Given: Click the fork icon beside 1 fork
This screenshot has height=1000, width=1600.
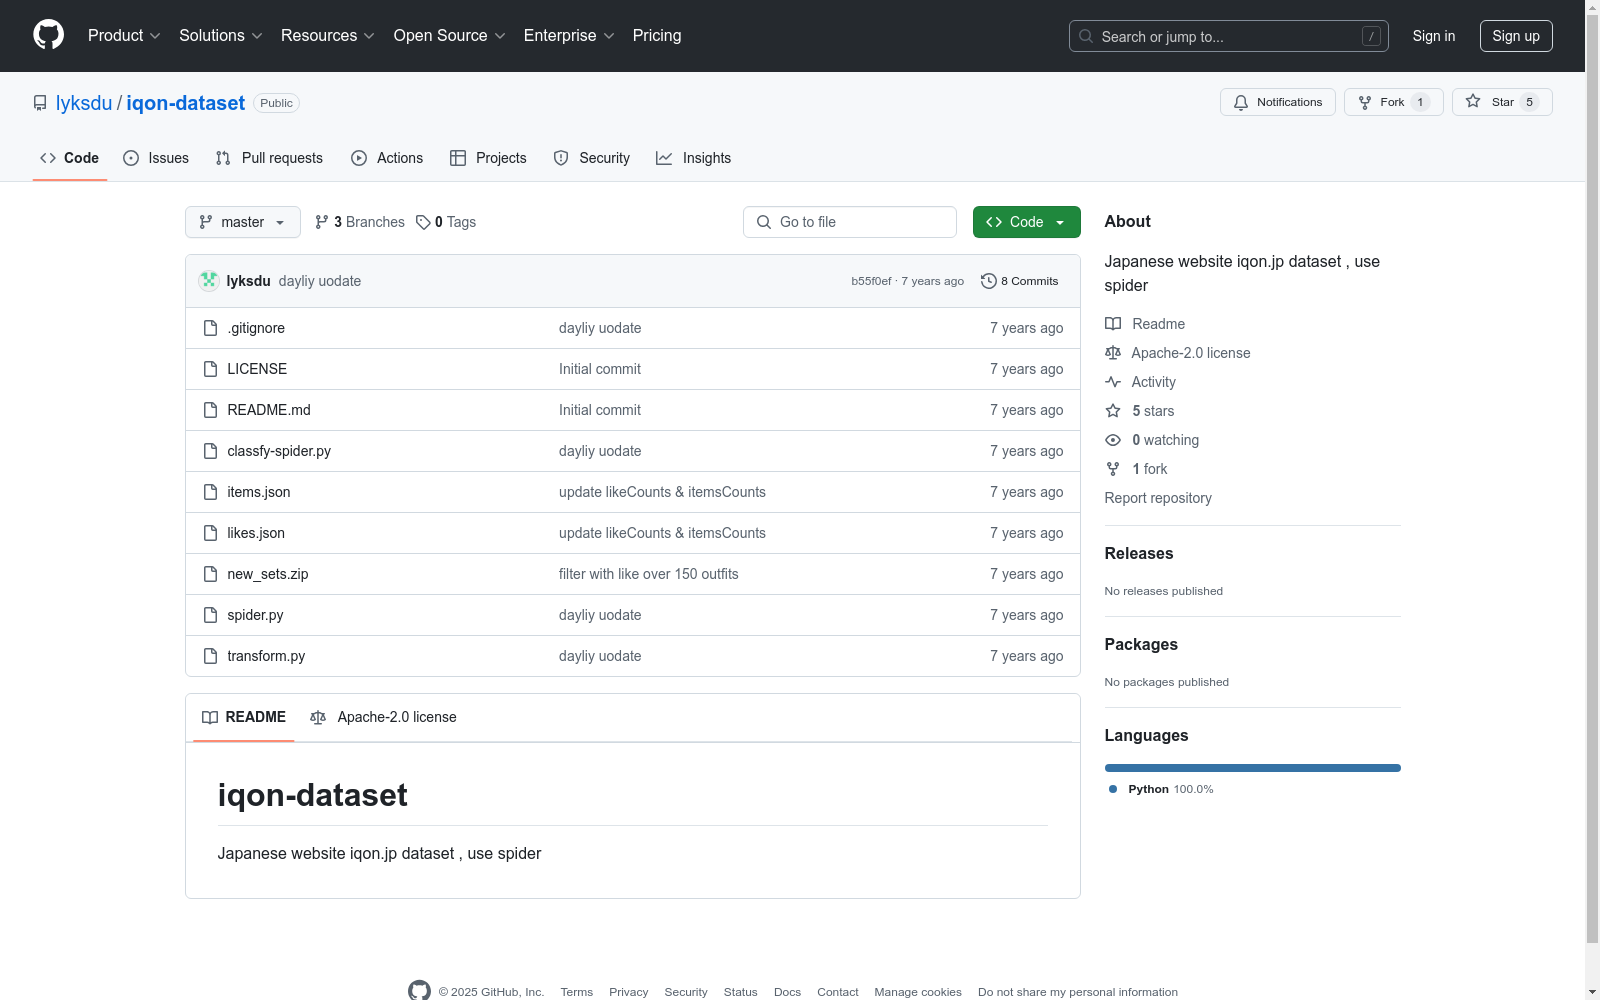Looking at the screenshot, I should [1113, 469].
